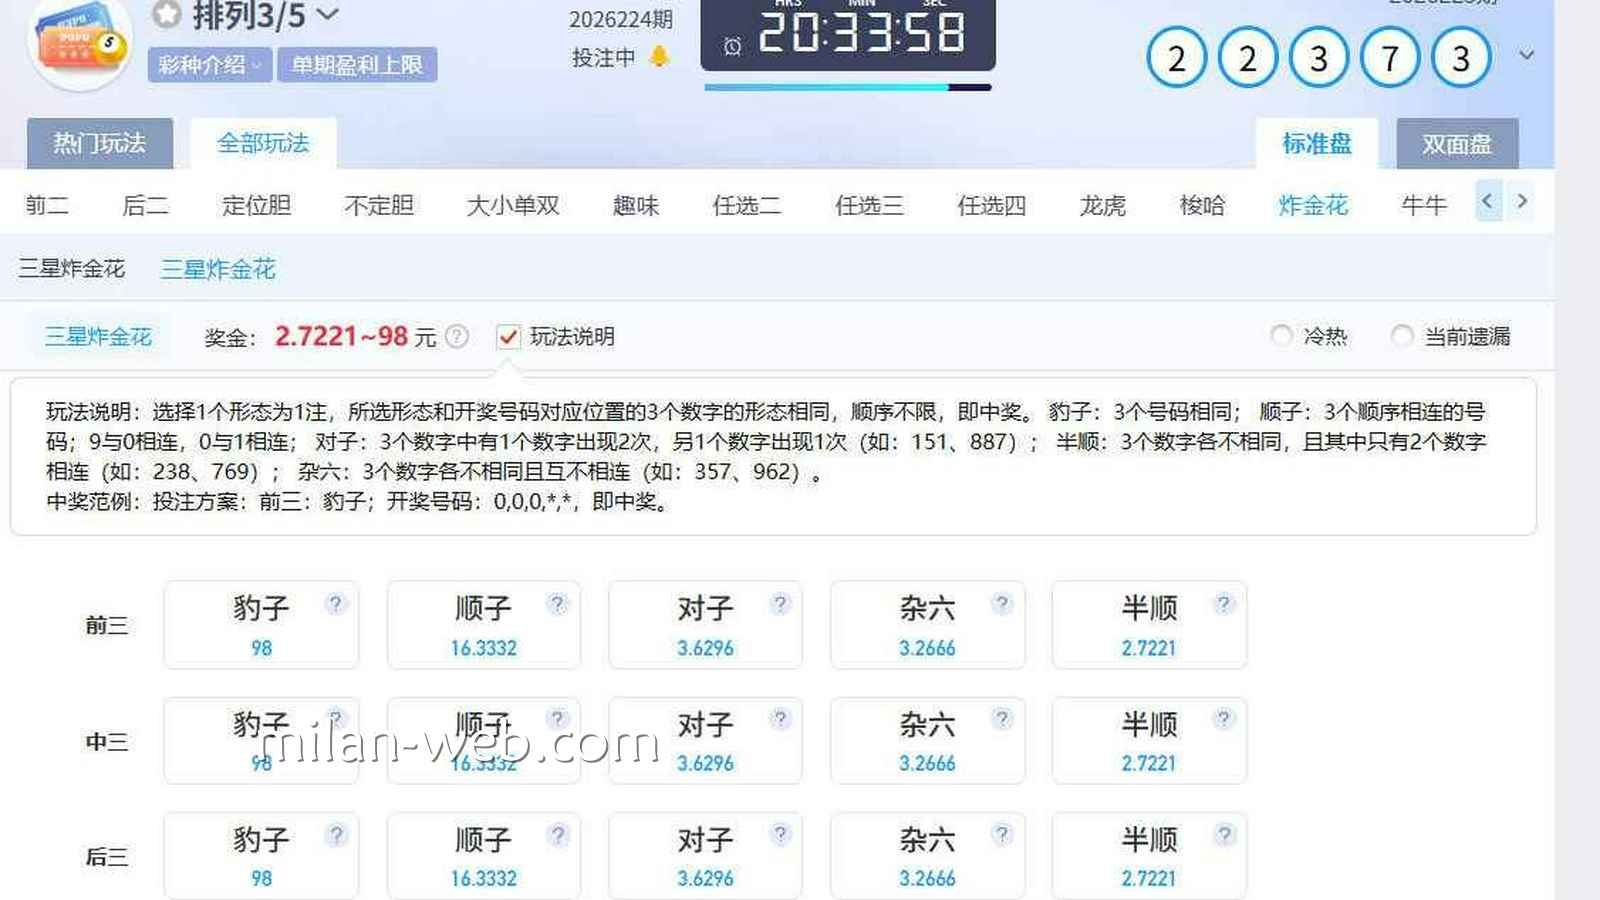Bet on 中三 对子 at 3.6296
This screenshot has width=1600, height=900.
tap(706, 741)
